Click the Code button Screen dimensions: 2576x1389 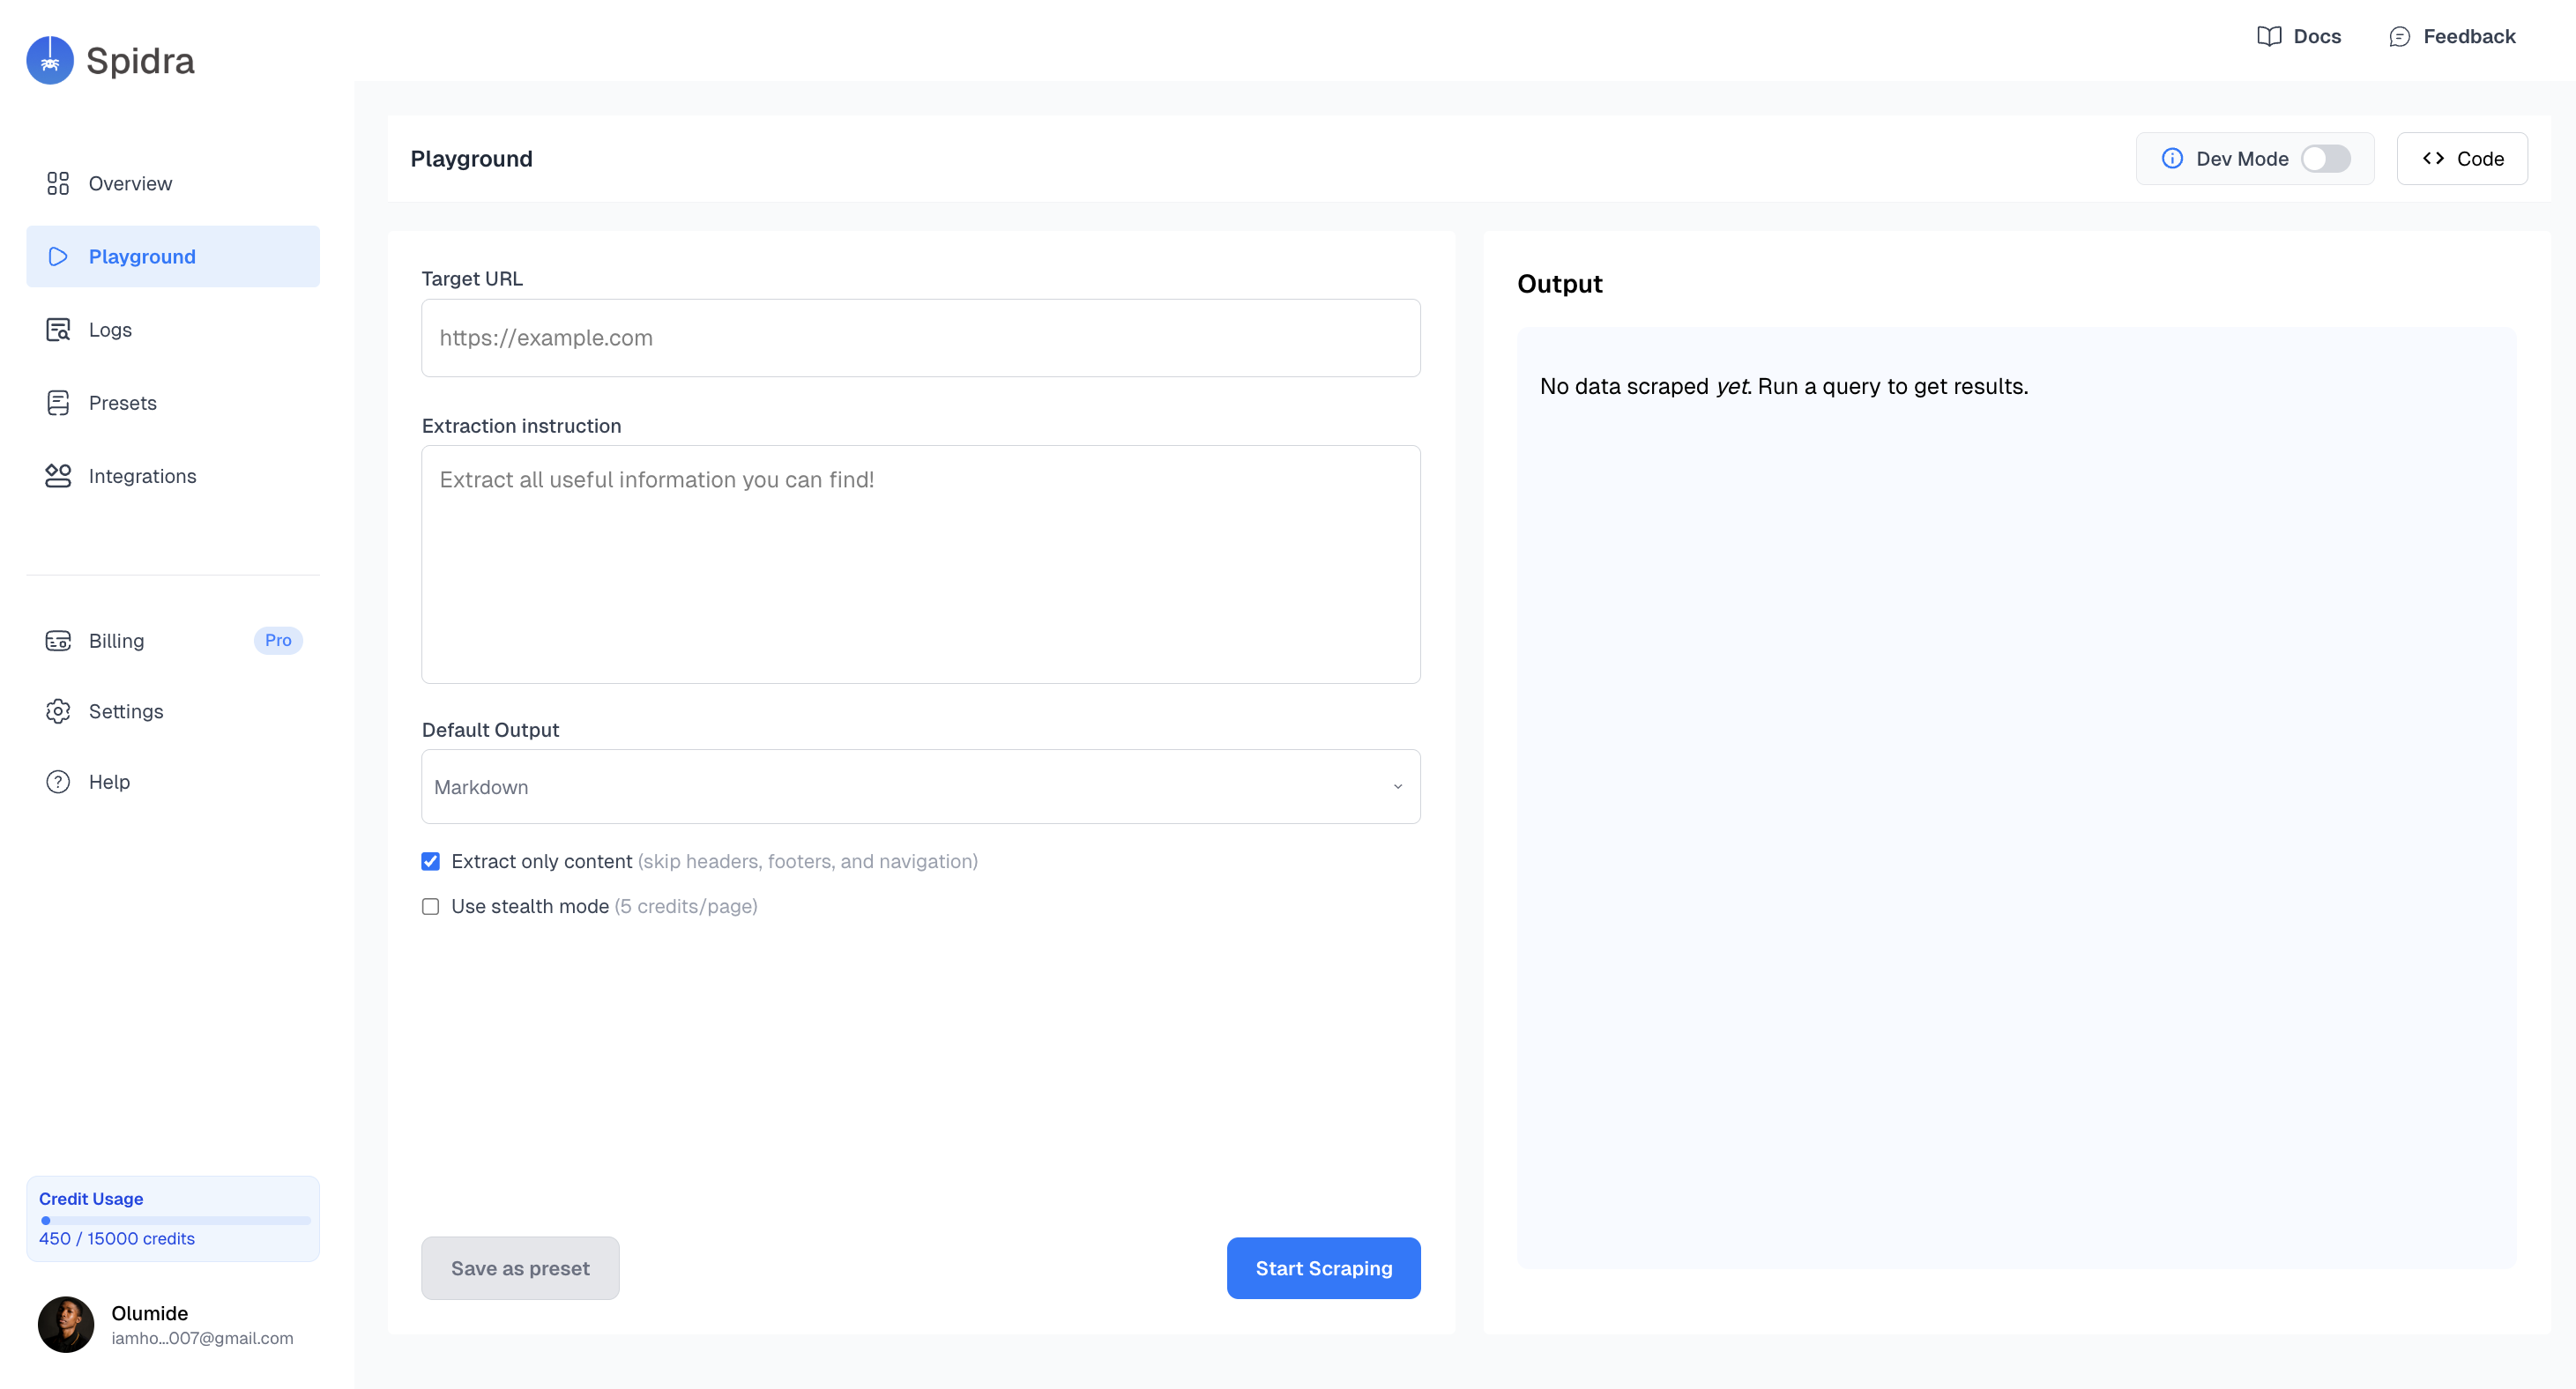click(2462, 159)
